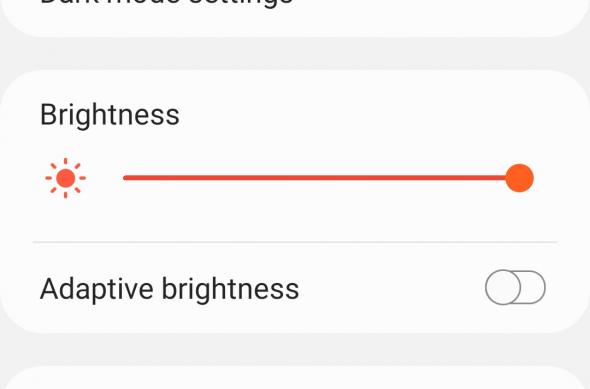This screenshot has width=590, height=389.
Task: Tap the sun brightness icon
Action: [x=65, y=178]
